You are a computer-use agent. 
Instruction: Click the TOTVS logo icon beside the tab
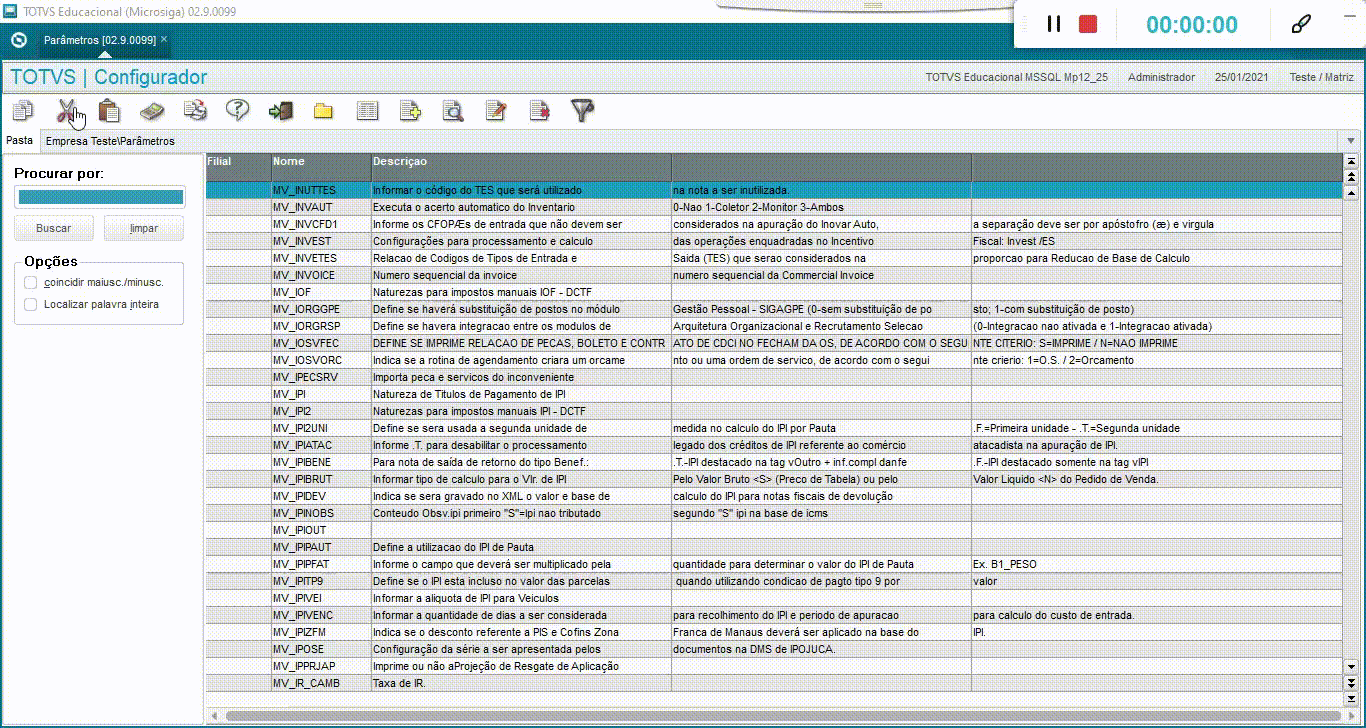pos(19,40)
